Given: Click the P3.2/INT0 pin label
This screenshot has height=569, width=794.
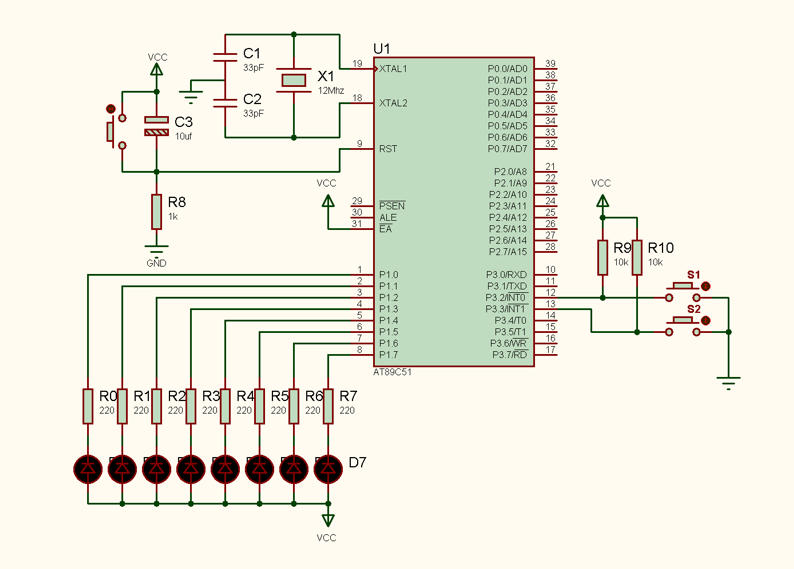Looking at the screenshot, I should 507,298.
